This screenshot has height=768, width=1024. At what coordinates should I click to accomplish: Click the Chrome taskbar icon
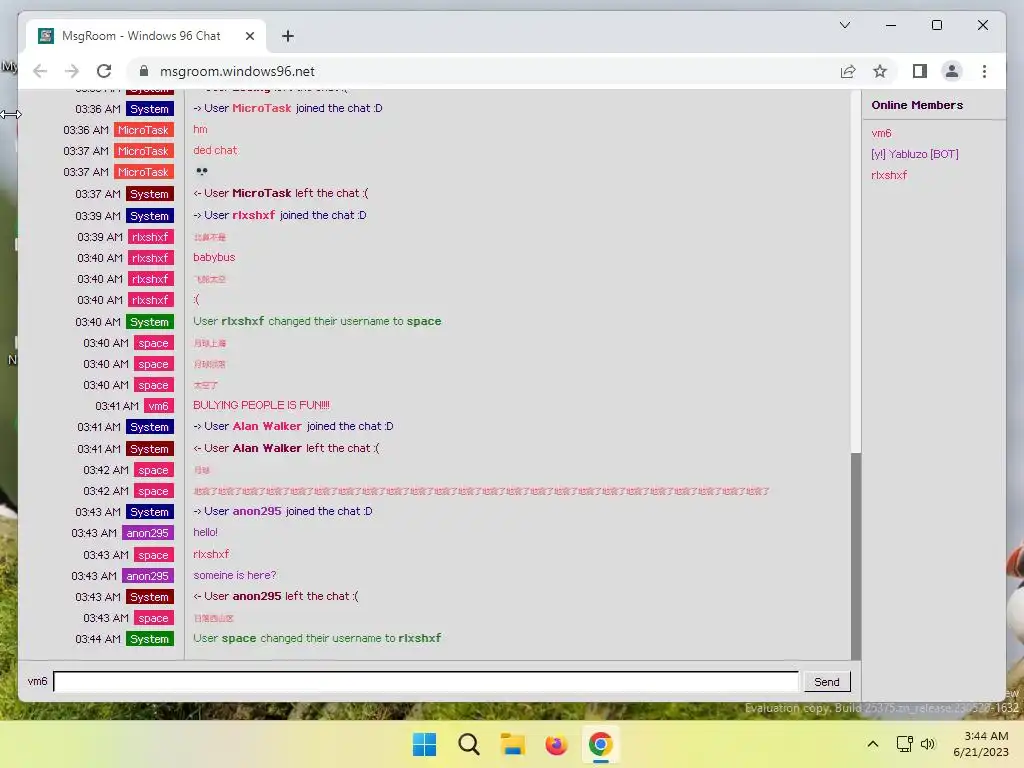(x=600, y=744)
